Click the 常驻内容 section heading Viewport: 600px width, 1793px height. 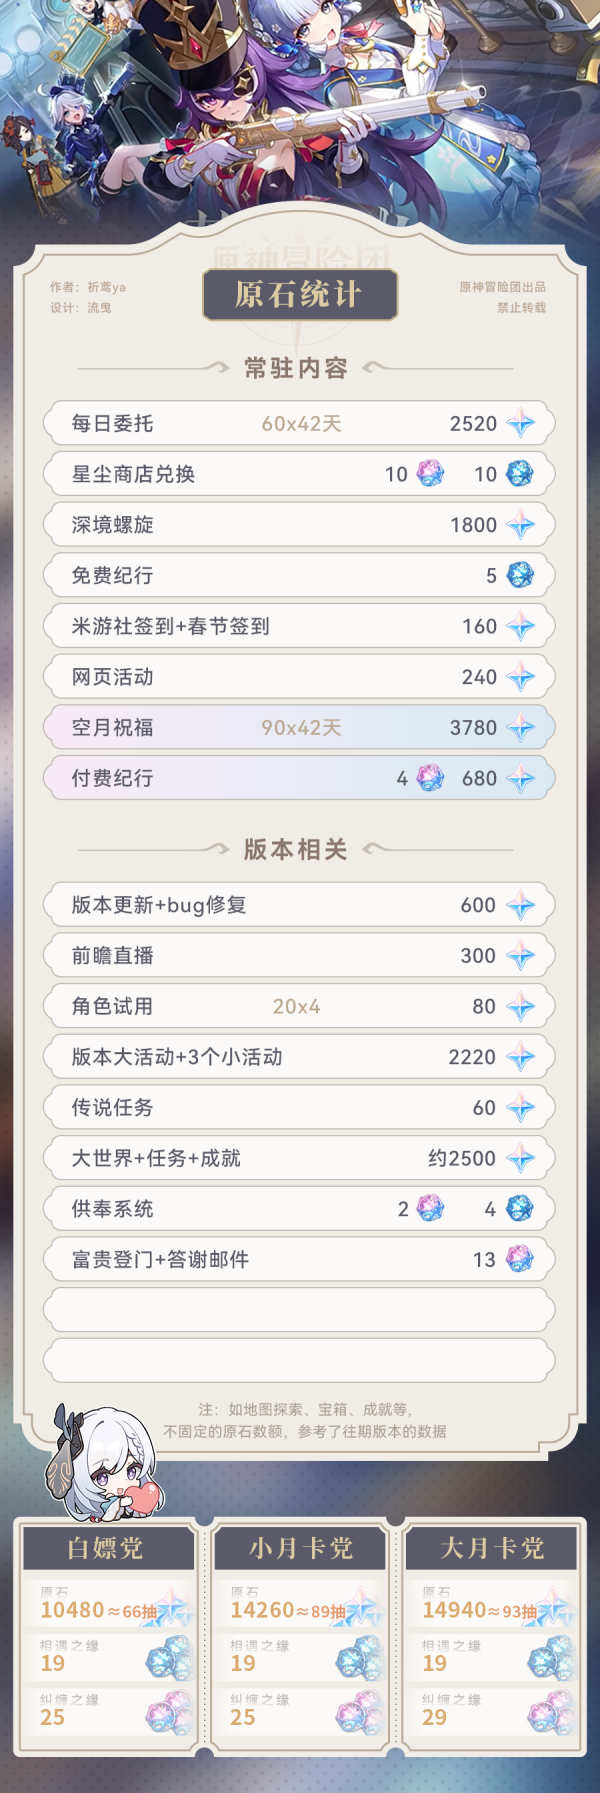click(296, 368)
